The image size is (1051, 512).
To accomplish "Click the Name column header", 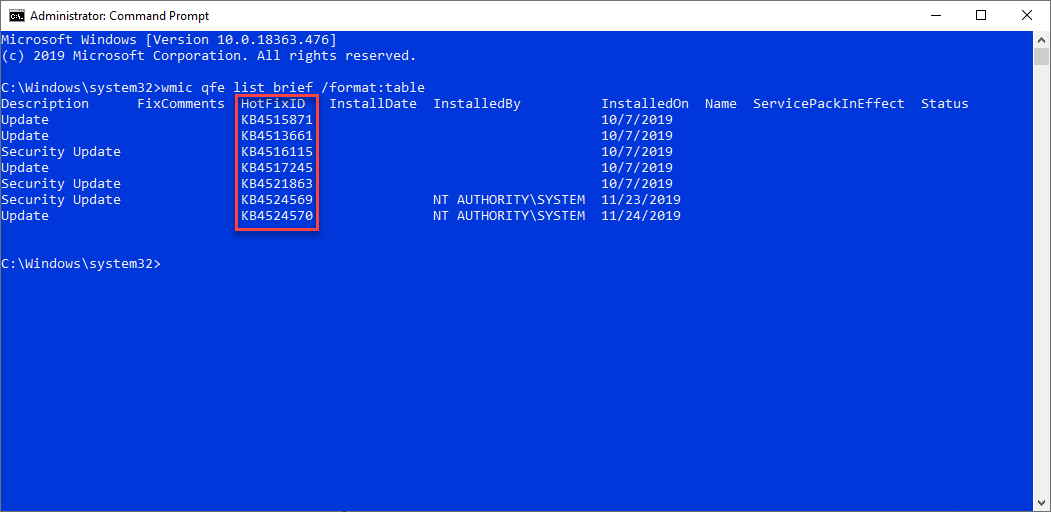I will (721, 104).
